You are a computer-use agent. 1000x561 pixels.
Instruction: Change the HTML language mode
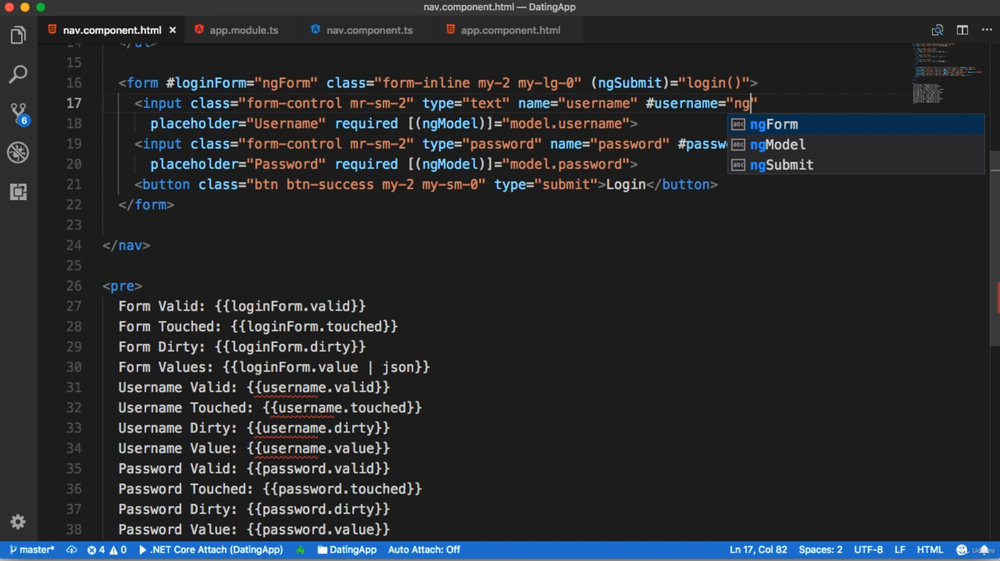click(x=930, y=550)
